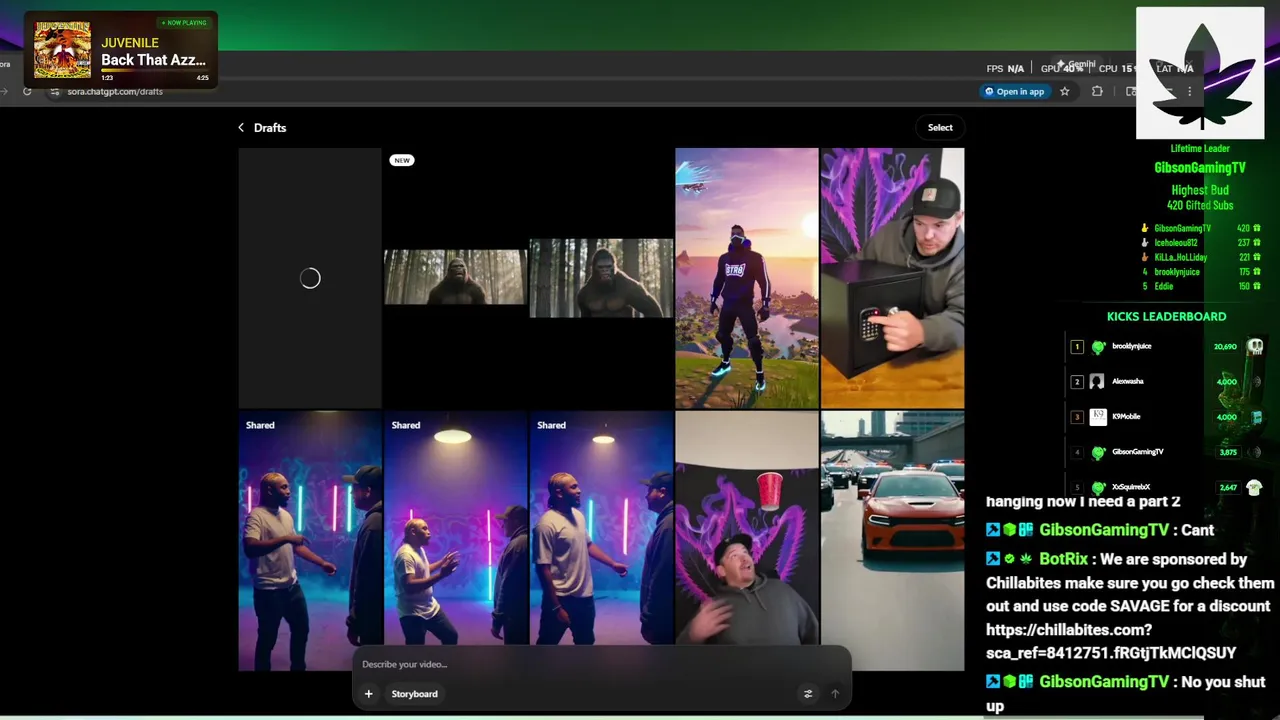Screen dimensions: 1280x720
Task: Reload the page in the browser
Action: pyautogui.click(x=27, y=91)
